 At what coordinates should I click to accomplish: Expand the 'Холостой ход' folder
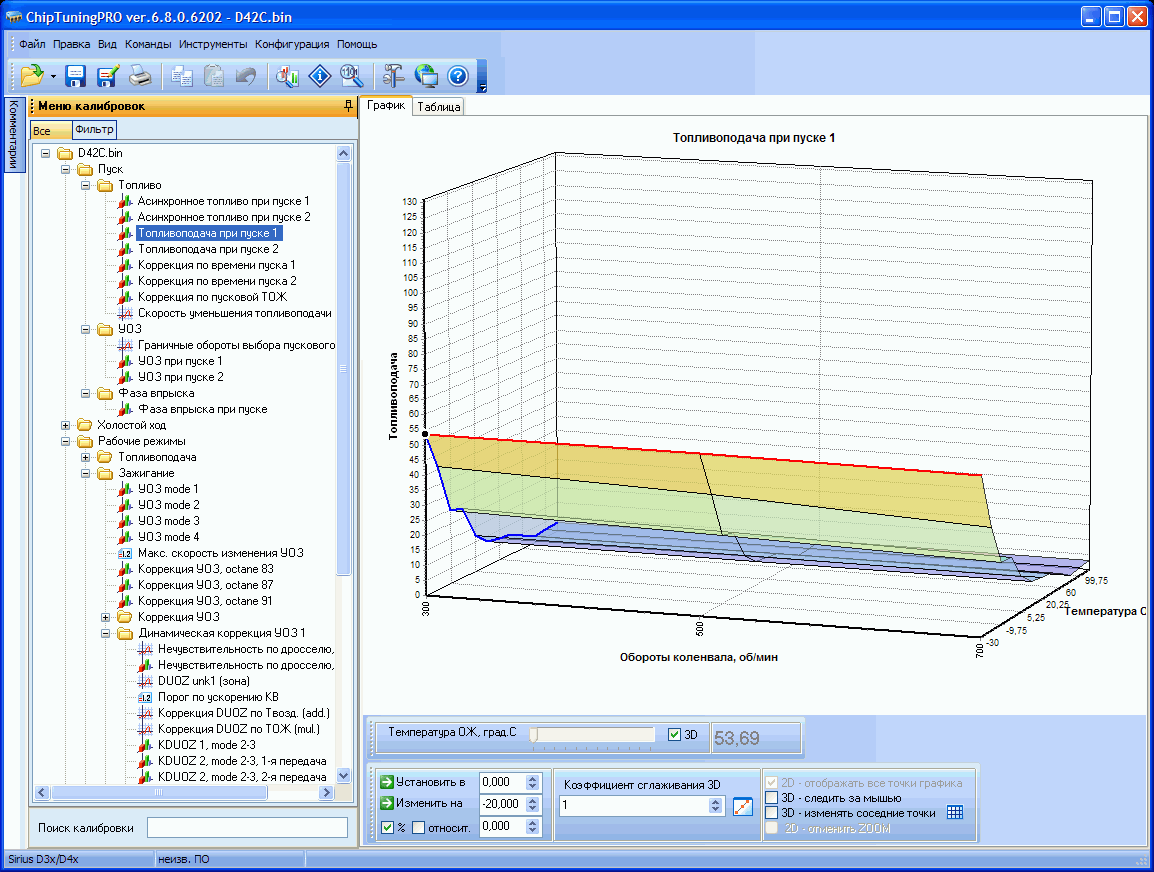[67, 425]
